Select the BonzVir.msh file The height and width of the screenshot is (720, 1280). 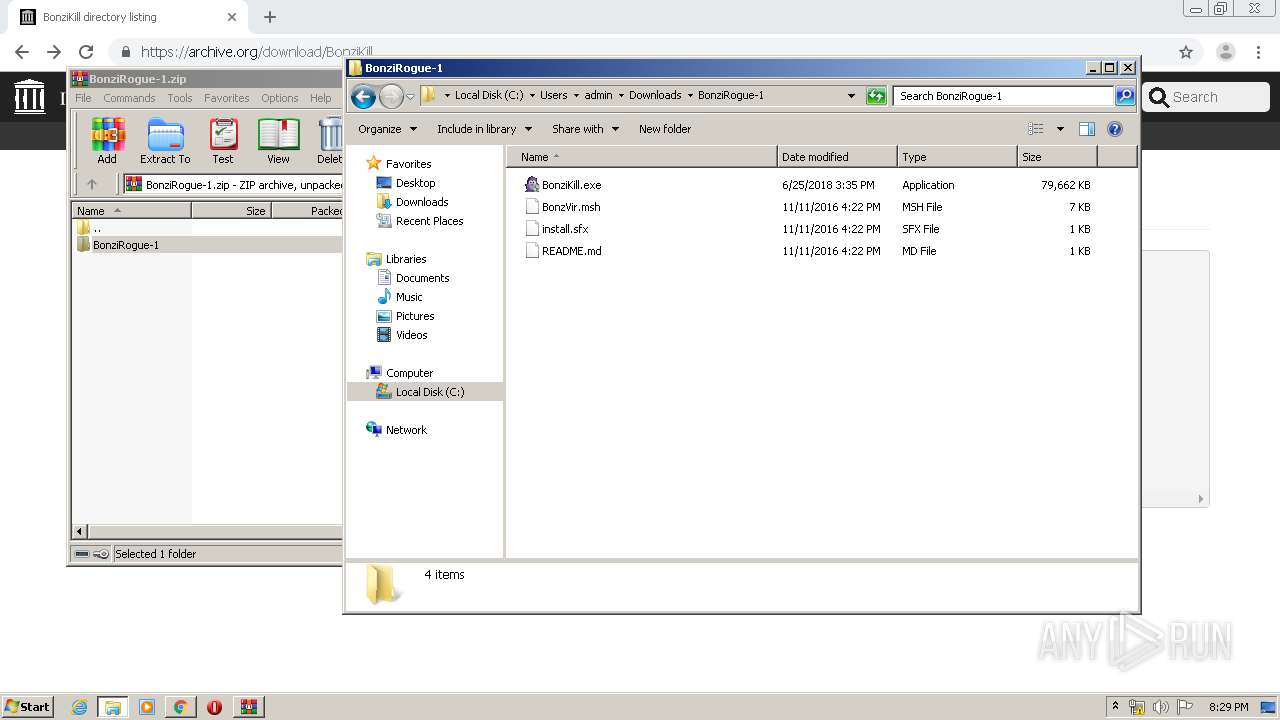click(571, 207)
